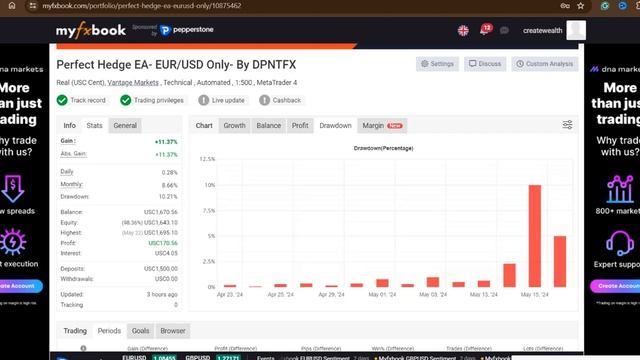Click the 800+ markets chart icon in ad
640x360 pixels.
[x=620, y=189]
